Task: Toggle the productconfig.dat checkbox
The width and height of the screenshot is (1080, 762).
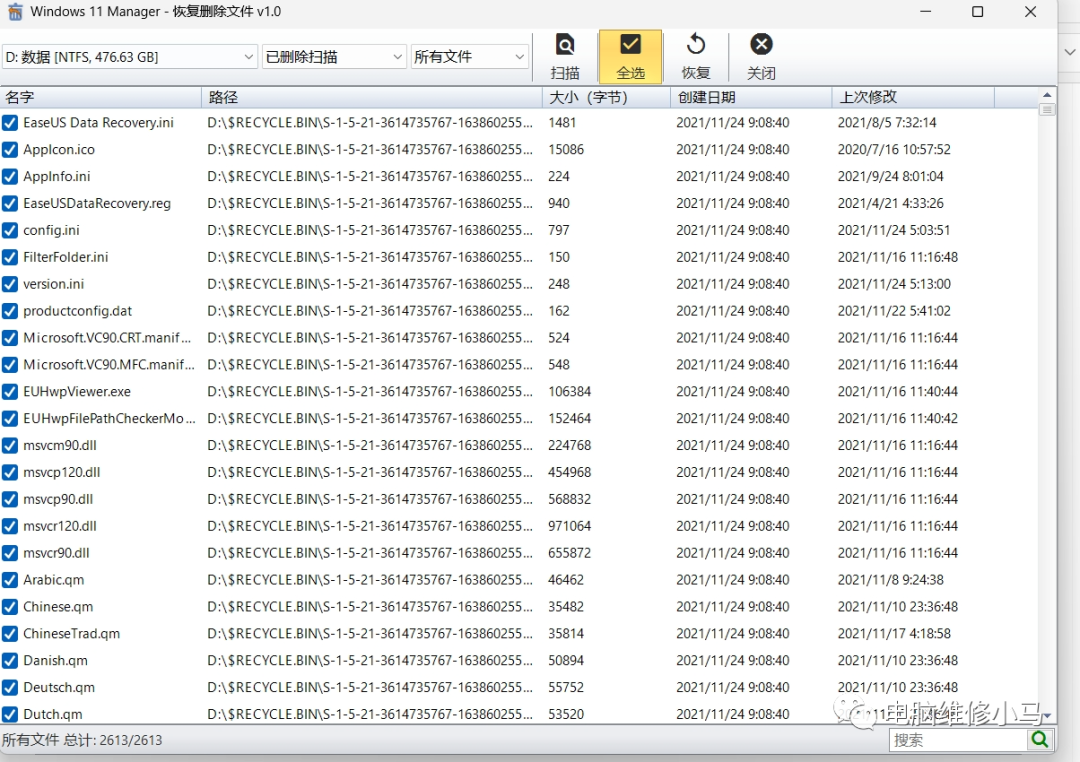Action: [x=10, y=311]
